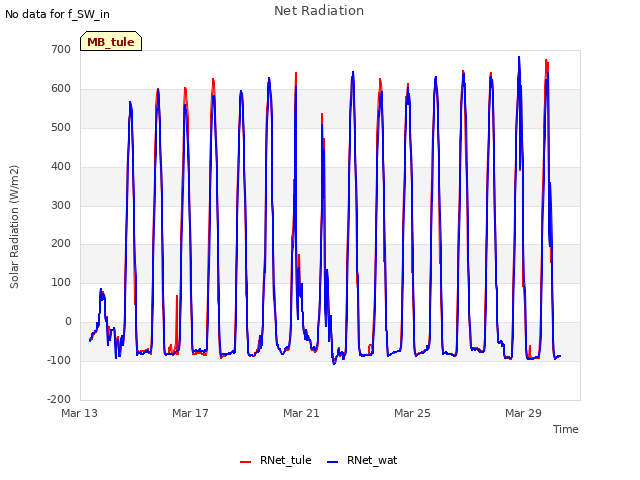Click the Mar 21 x-axis label
This screenshot has height=480, width=640.
click(301, 413)
